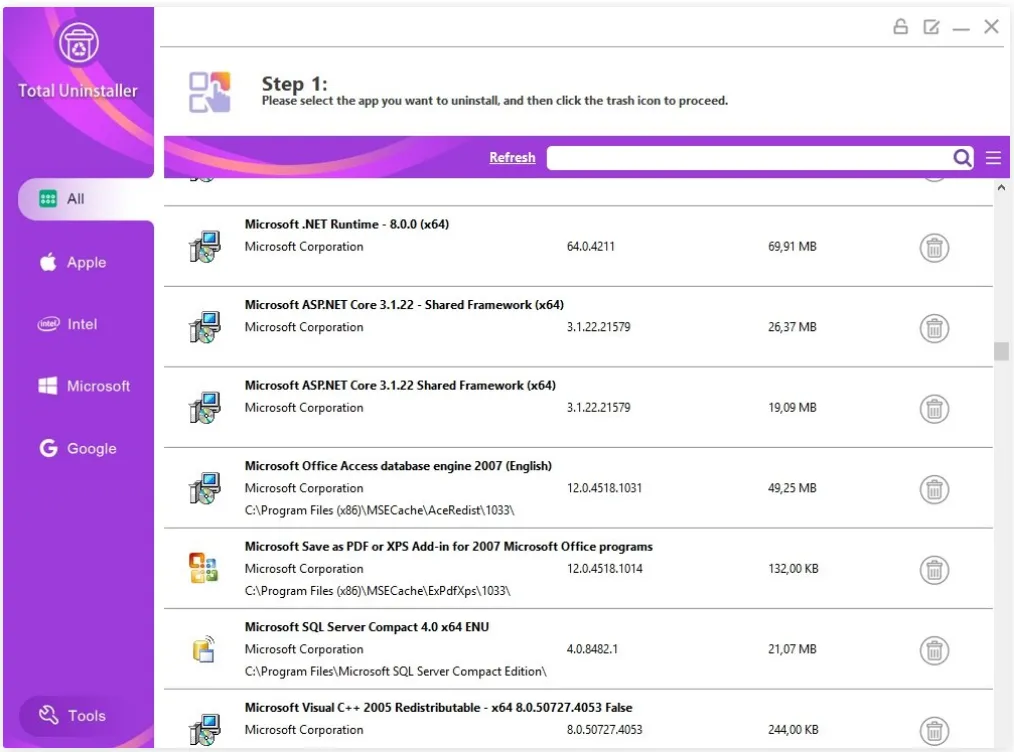
Task: Filter apps by Apple
Action: click(x=86, y=262)
